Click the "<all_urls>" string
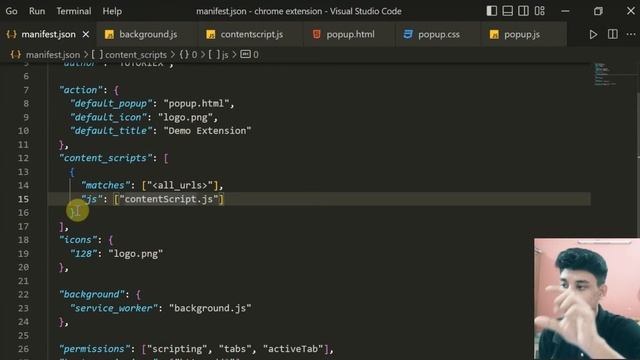The width and height of the screenshot is (640, 360). (180, 185)
